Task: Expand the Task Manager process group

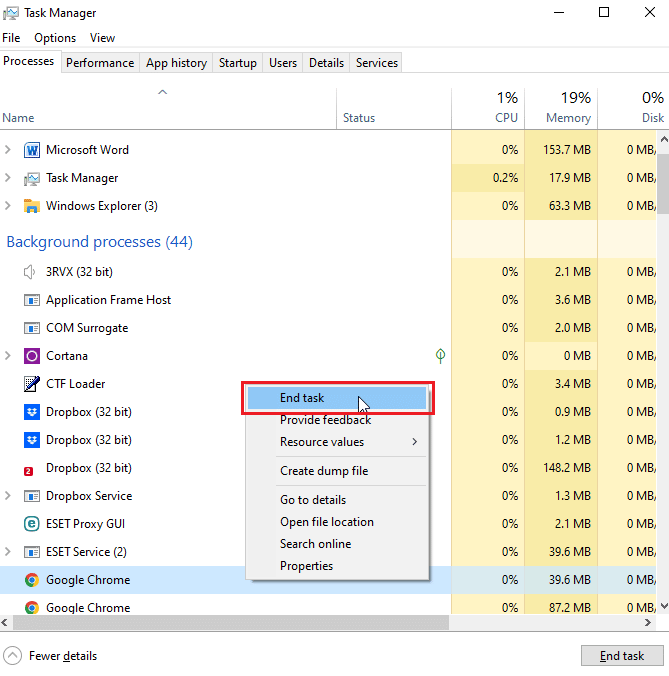Action: (7, 178)
